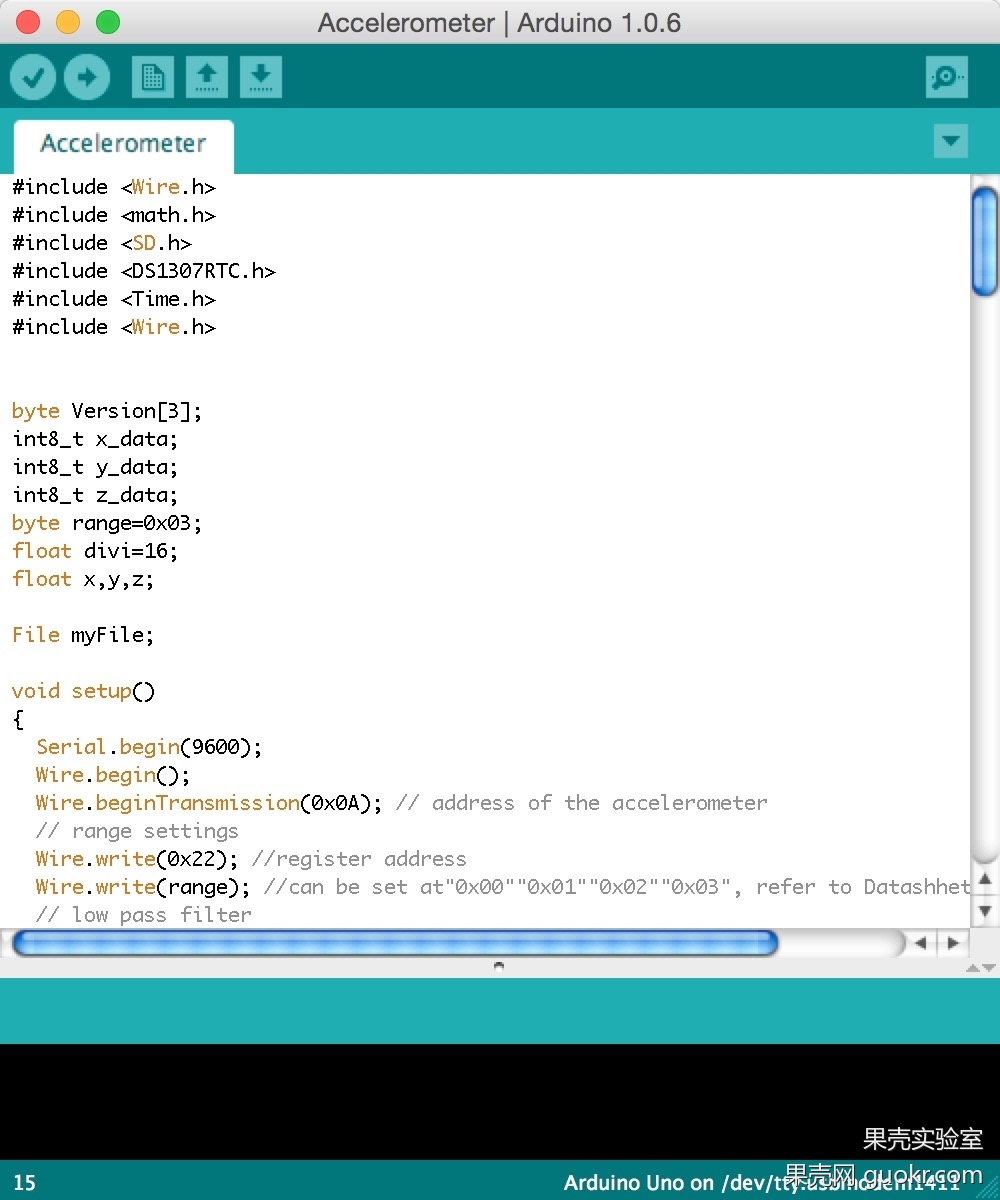Open a sketch with the up-arrow icon

[207, 77]
